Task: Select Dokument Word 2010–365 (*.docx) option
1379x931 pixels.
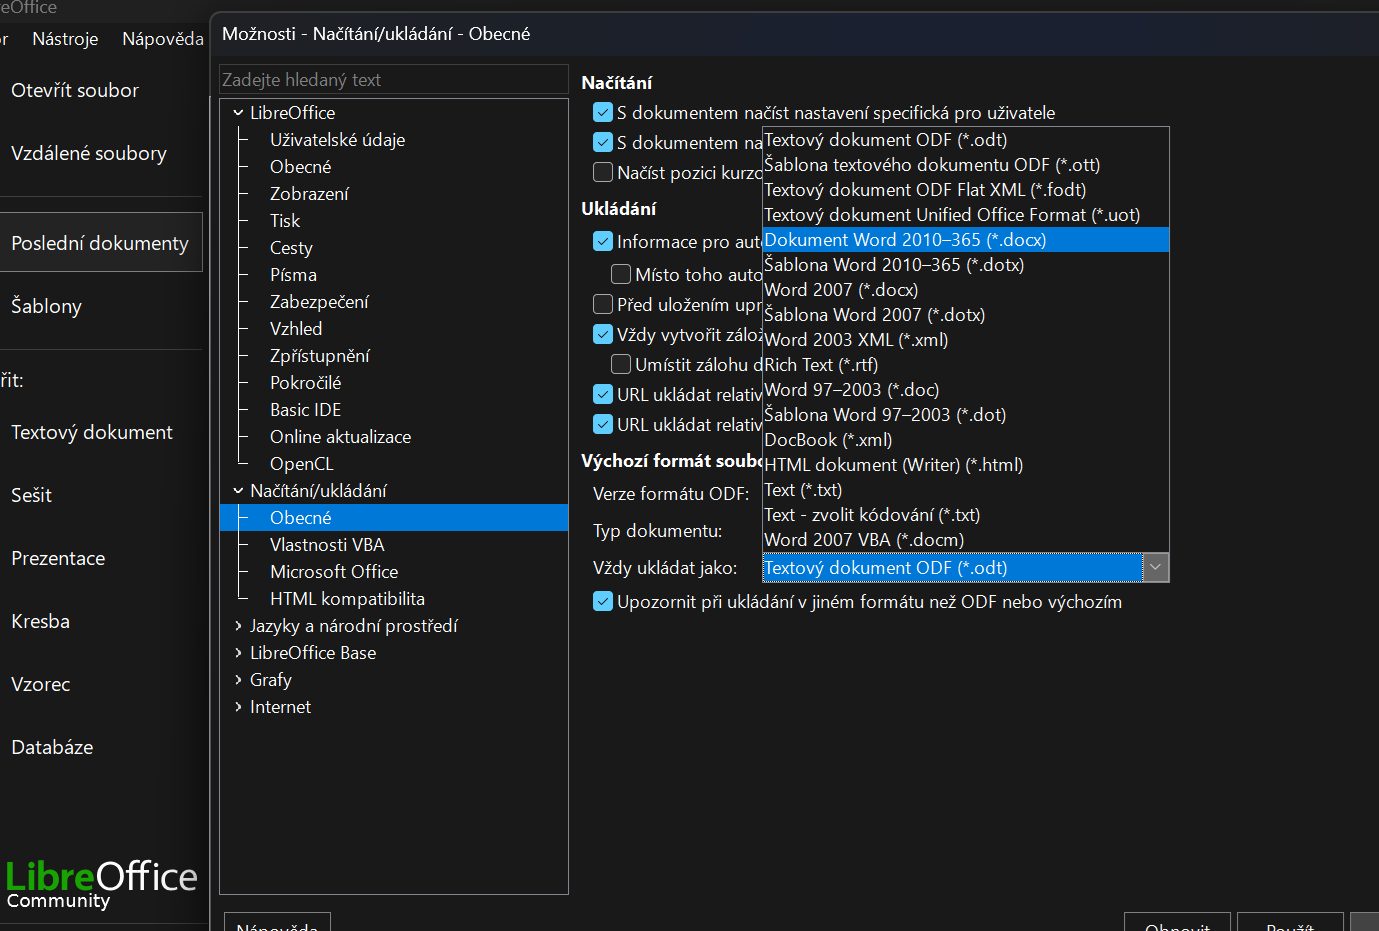Action: tap(965, 240)
